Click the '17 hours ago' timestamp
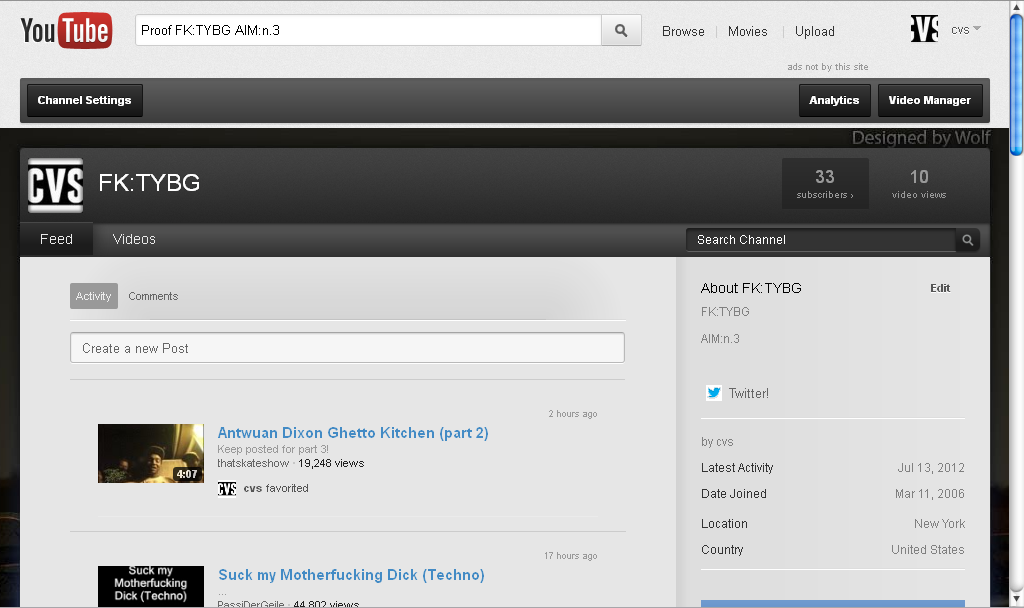Image resolution: width=1024 pixels, height=608 pixels. click(x=571, y=556)
